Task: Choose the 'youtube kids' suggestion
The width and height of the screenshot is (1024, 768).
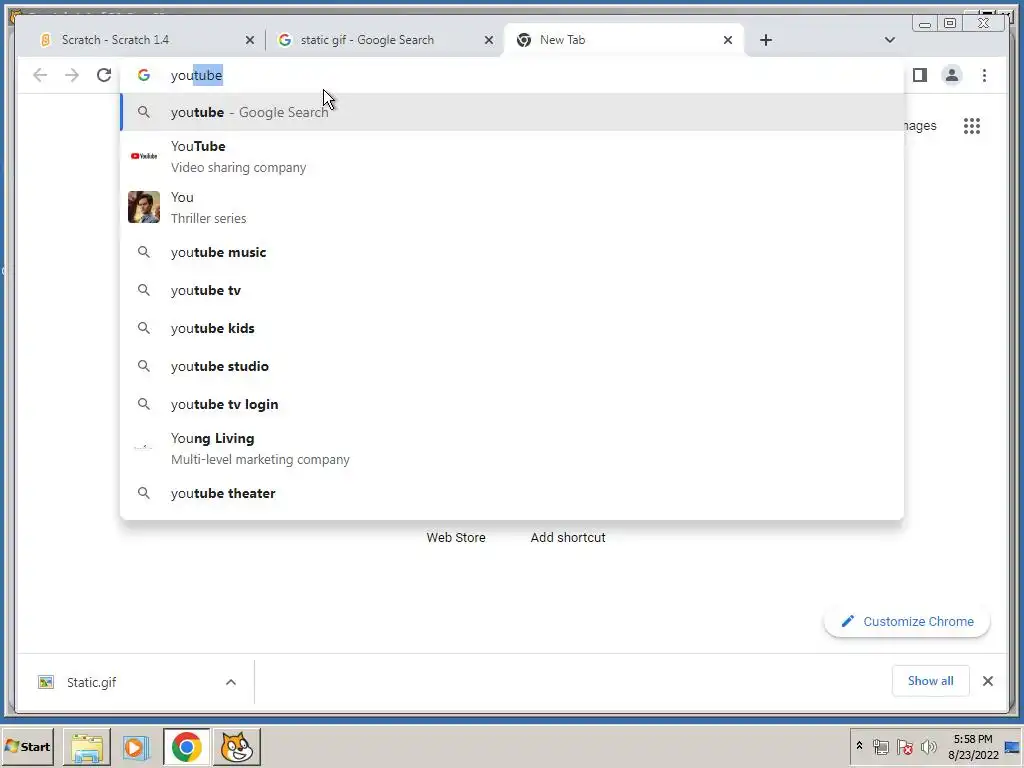Action: (512, 328)
